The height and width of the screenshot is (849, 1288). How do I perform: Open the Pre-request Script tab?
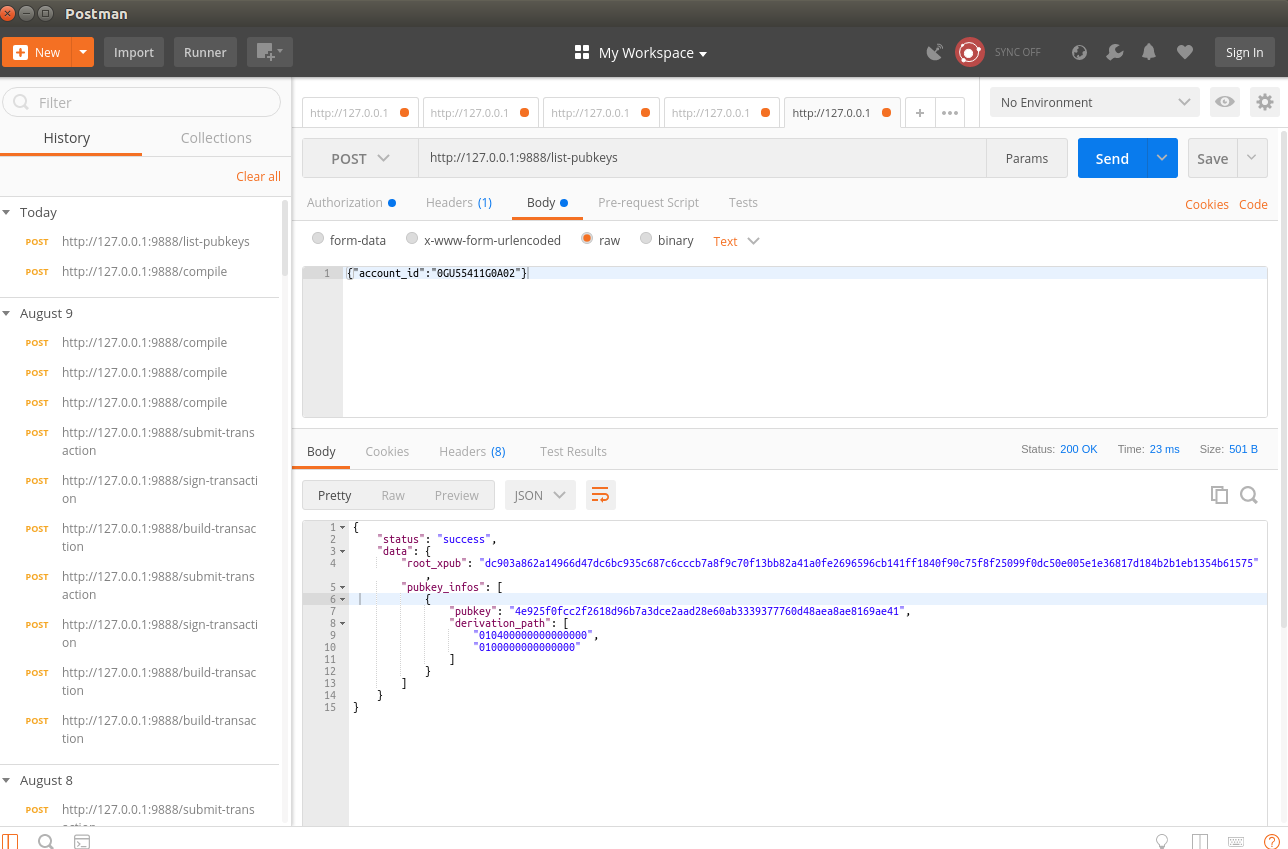pos(648,202)
